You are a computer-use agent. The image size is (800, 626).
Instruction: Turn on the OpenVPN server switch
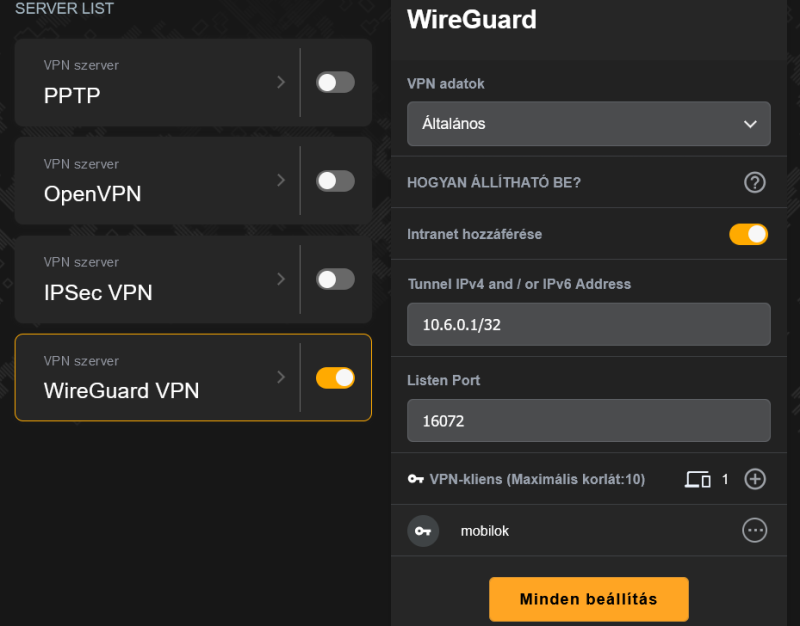click(x=335, y=181)
